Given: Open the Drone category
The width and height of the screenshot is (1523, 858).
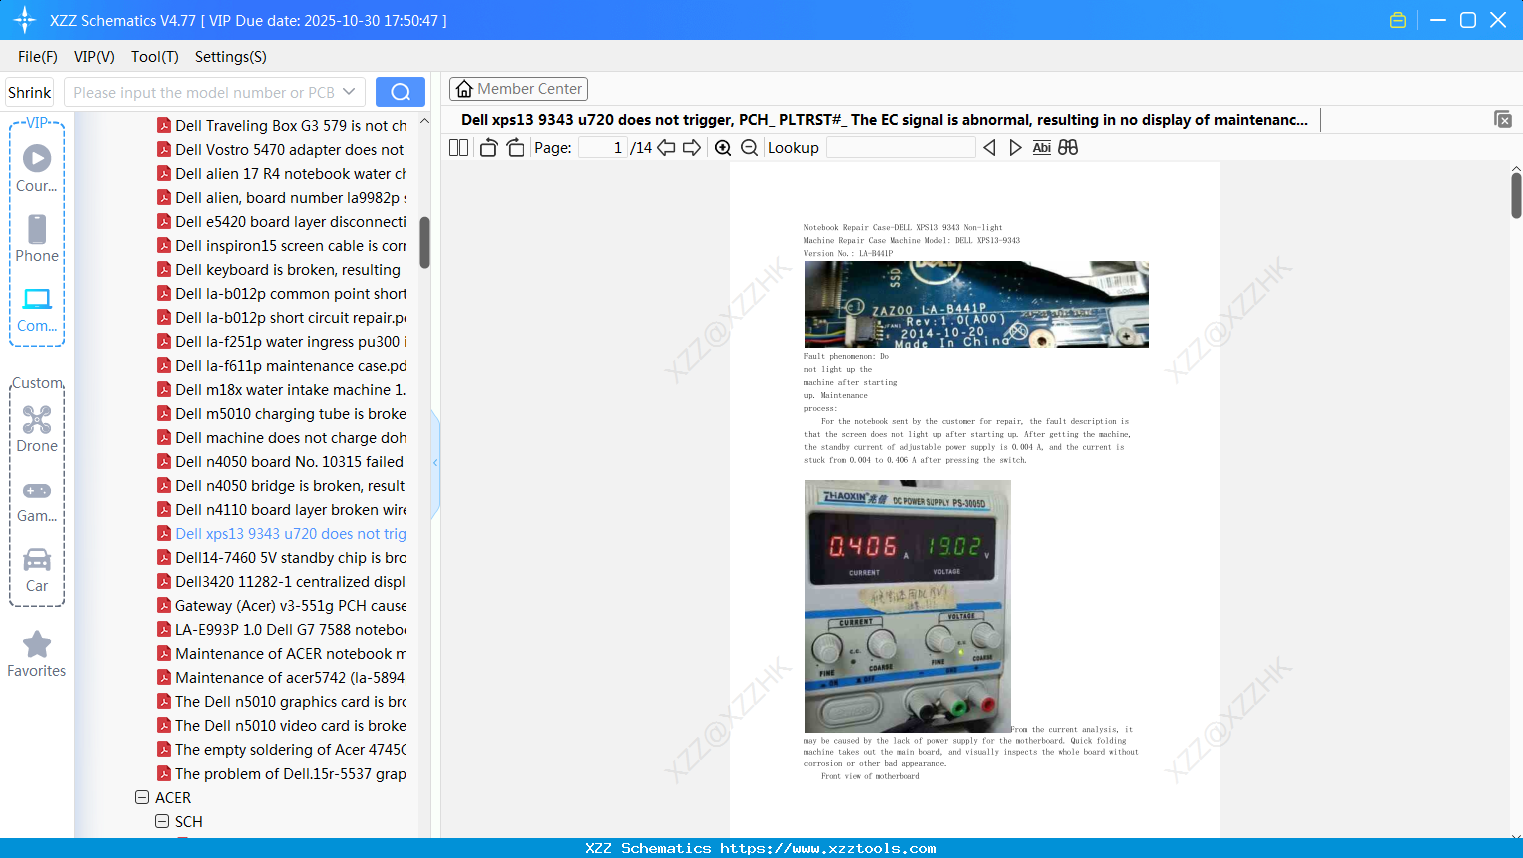Looking at the screenshot, I should (37, 429).
